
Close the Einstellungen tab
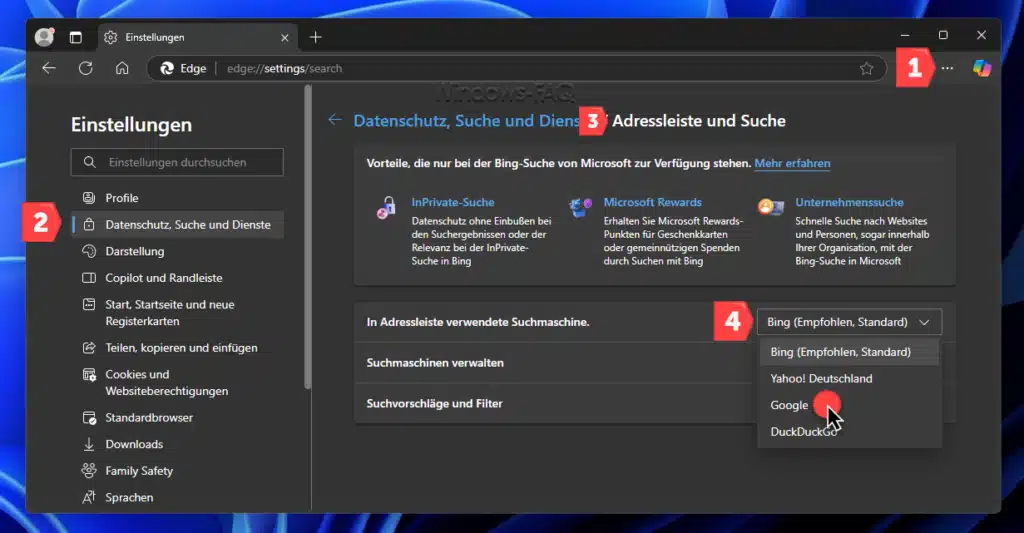coord(285,38)
